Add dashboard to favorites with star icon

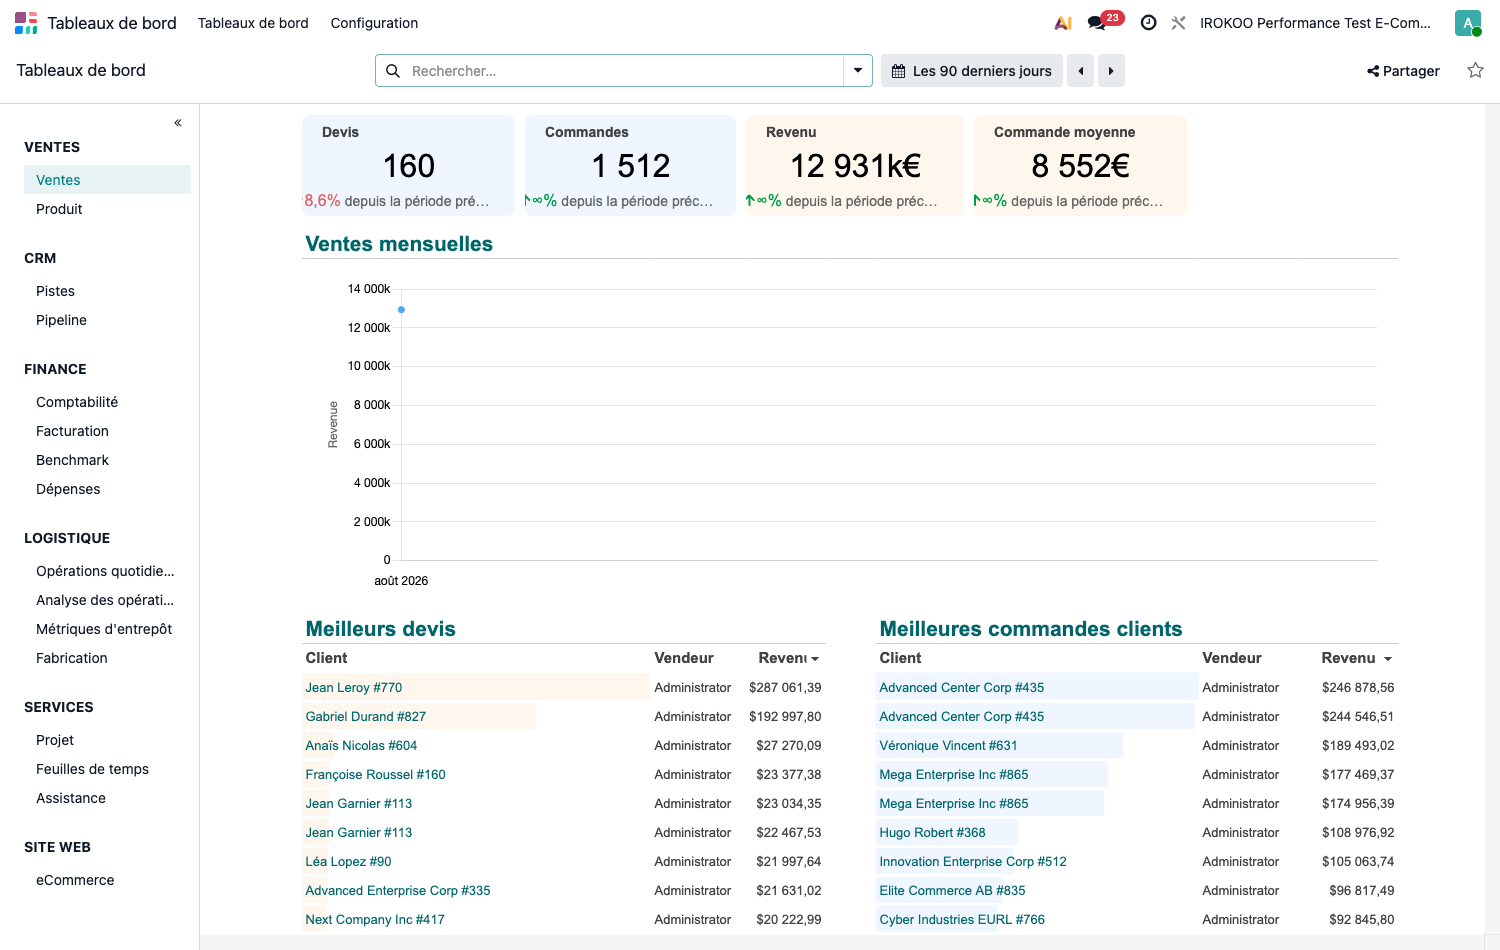(x=1475, y=70)
